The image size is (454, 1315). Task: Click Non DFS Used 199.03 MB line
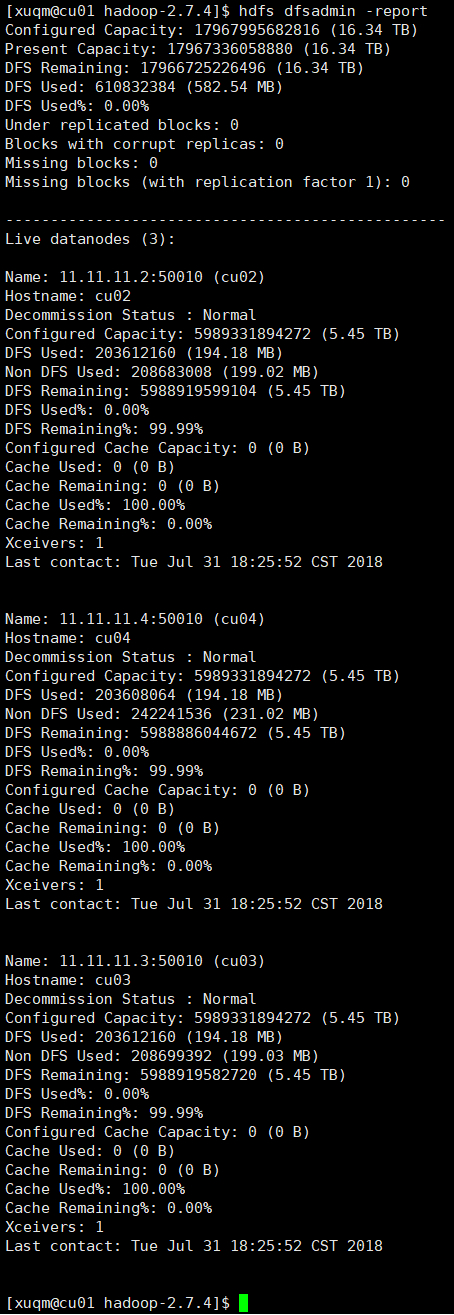(162, 1056)
